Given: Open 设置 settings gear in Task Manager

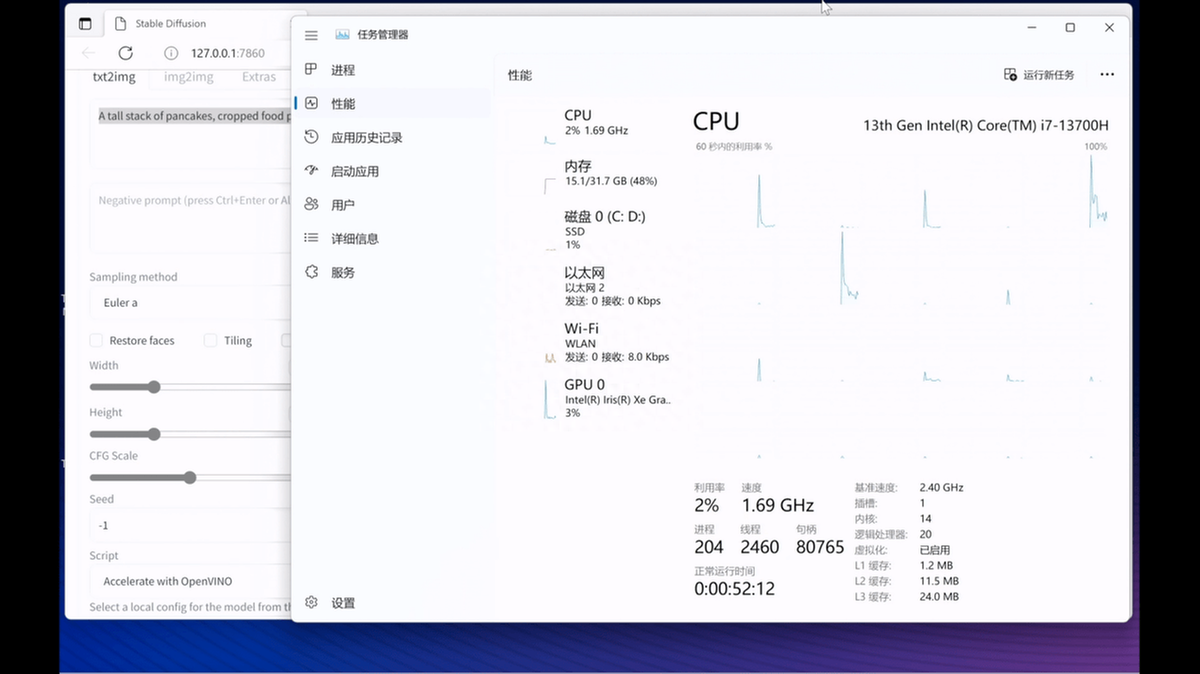Looking at the screenshot, I should [311, 603].
